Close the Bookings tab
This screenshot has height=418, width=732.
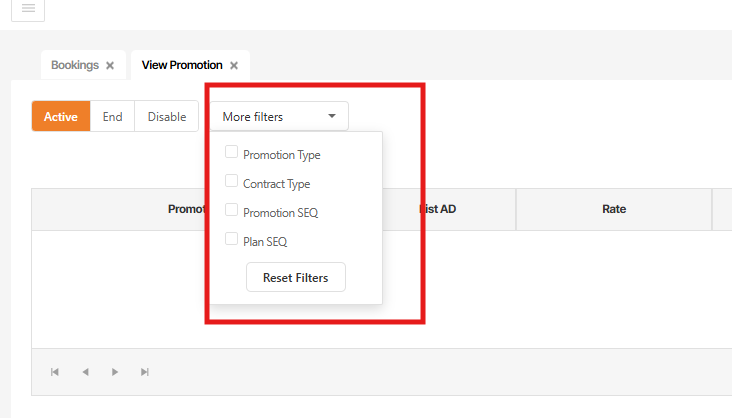point(110,66)
